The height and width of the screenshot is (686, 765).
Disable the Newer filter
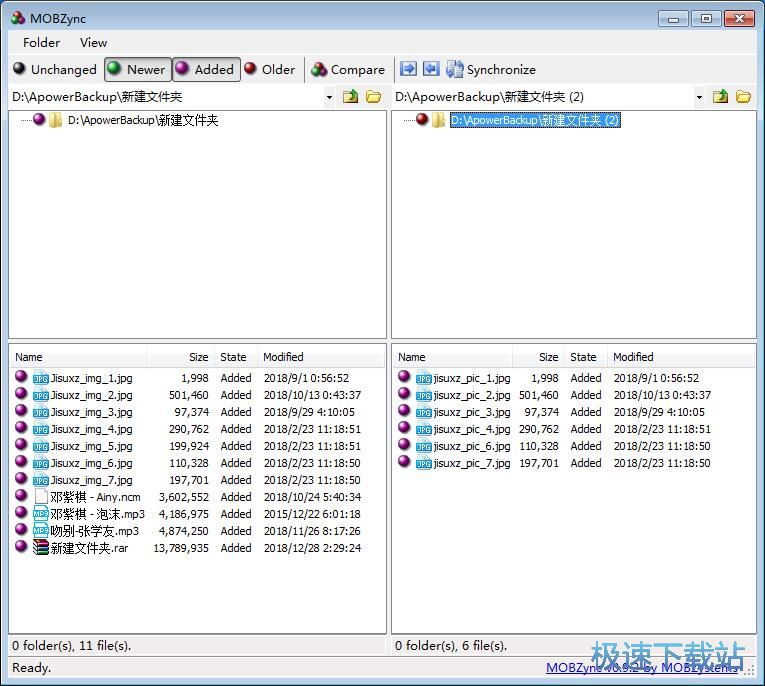(138, 69)
